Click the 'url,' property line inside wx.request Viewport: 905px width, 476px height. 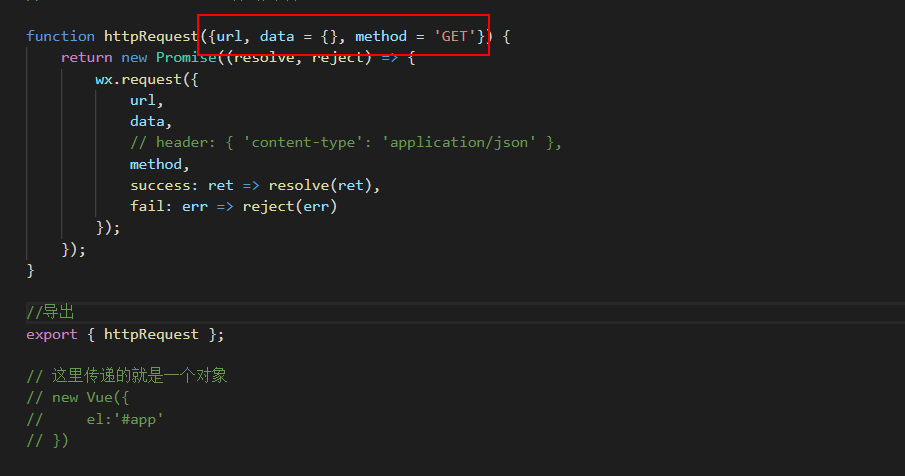pos(147,100)
